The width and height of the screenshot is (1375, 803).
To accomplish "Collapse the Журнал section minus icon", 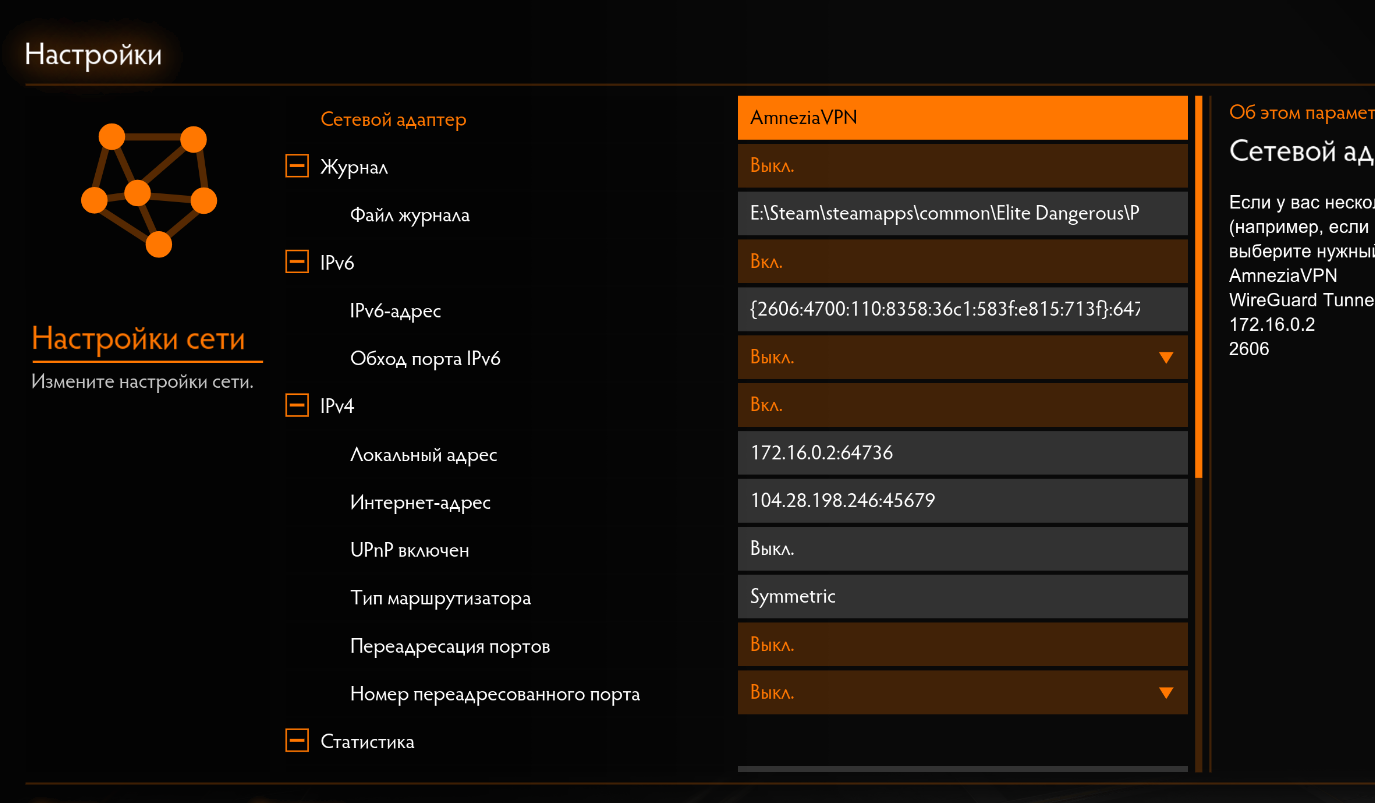I will [297, 166].
